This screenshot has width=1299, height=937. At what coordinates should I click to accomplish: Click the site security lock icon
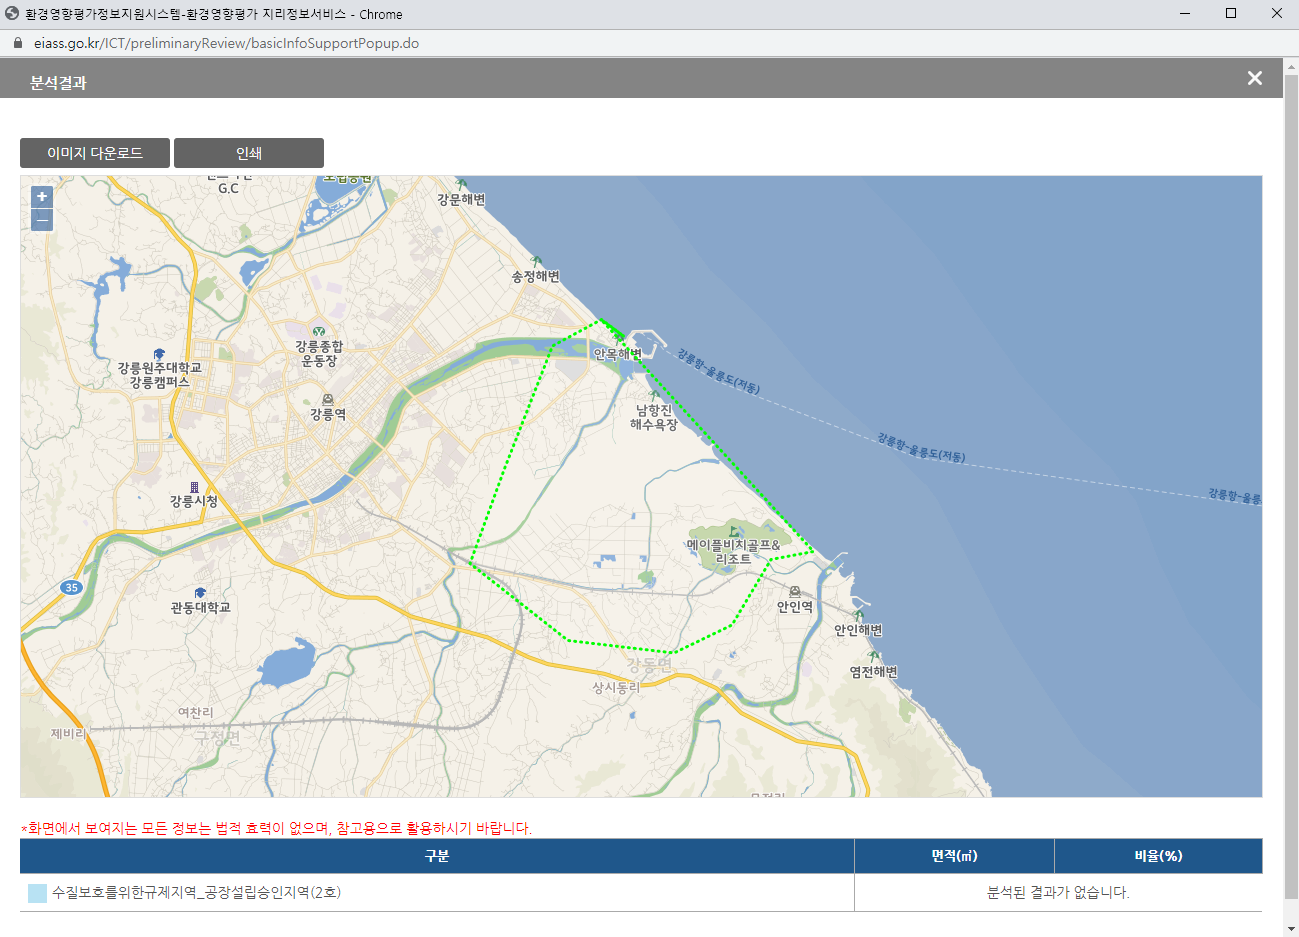click(x=17, y=43)
